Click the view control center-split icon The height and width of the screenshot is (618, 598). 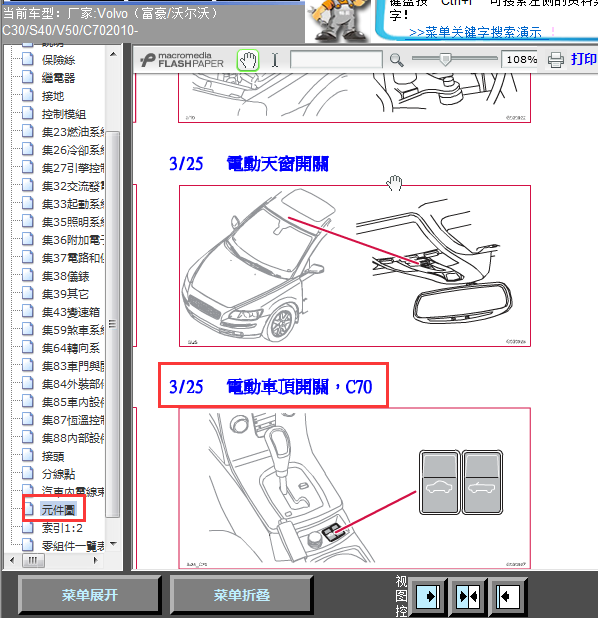(x=468, y=596)
